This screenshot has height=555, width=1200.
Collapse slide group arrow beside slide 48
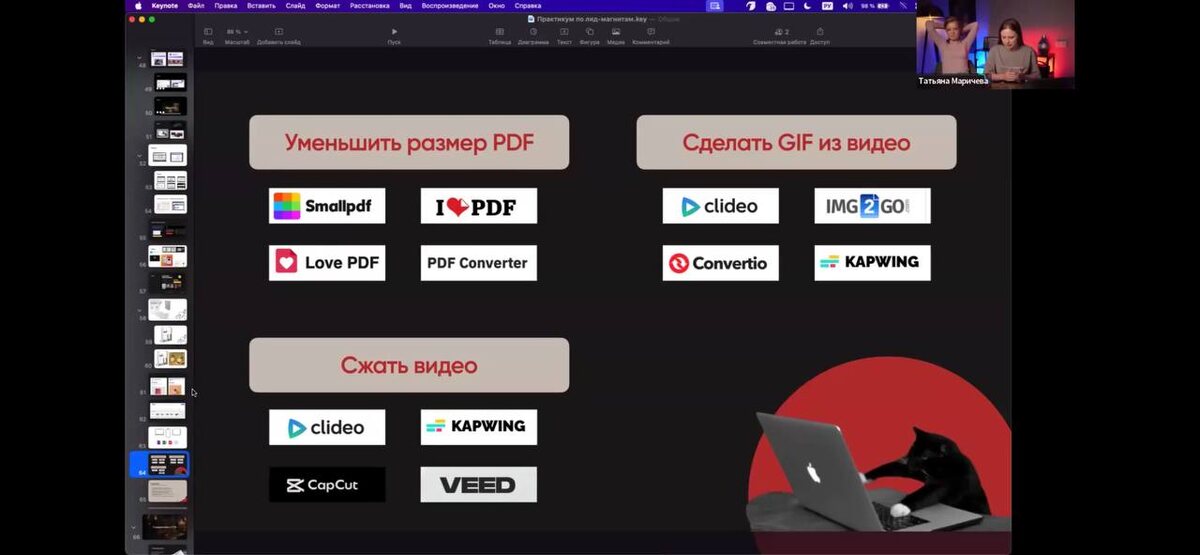[139, 59]
